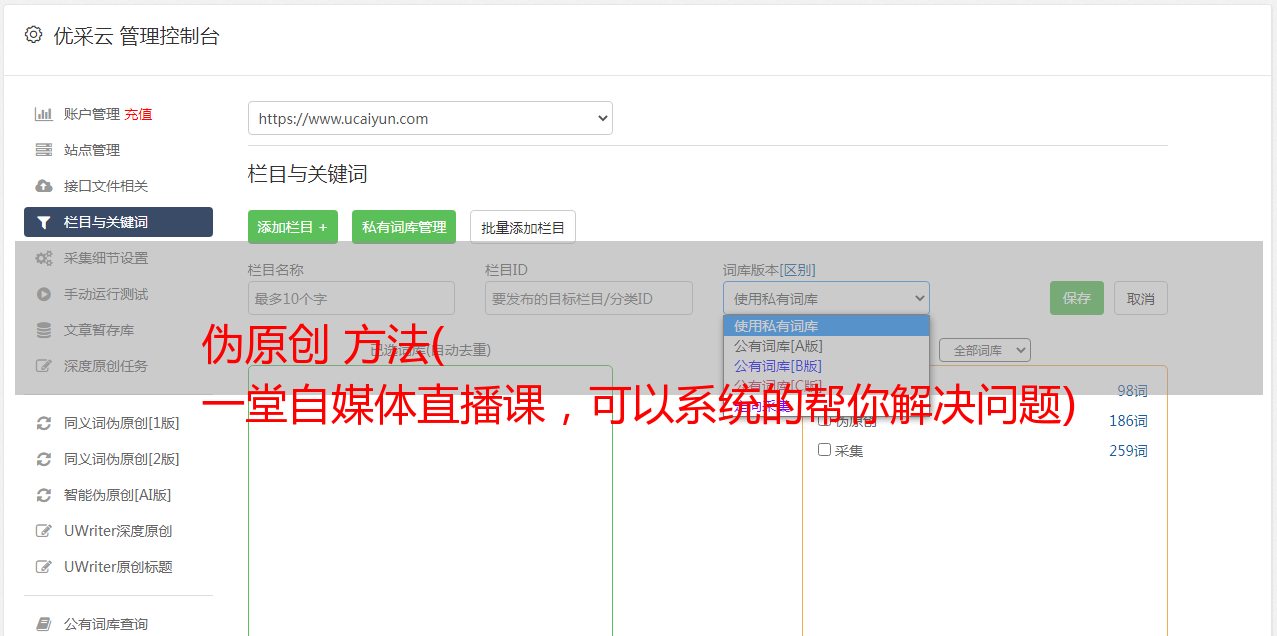Click the play icon beside 手动运行测试
The width and height of the screenshot is (1277, 636).
pyautogui.click(x=43, y=294)
